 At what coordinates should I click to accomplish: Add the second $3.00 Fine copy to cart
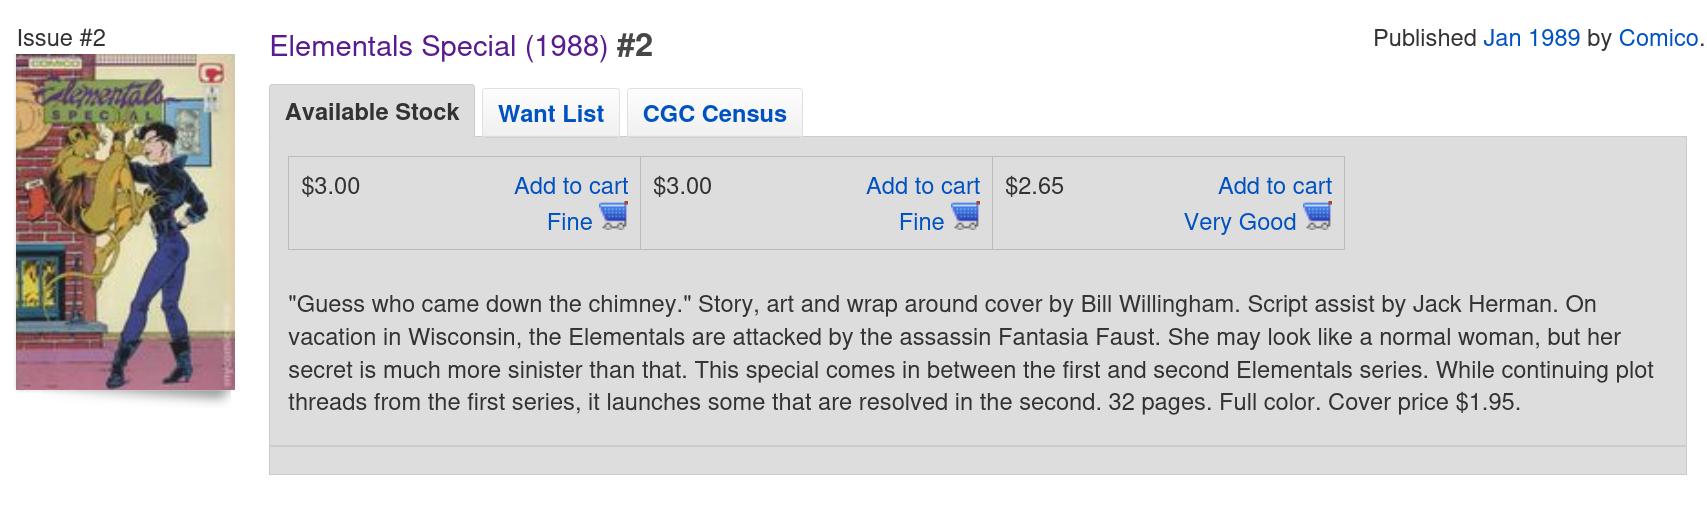tap(922, 186)
